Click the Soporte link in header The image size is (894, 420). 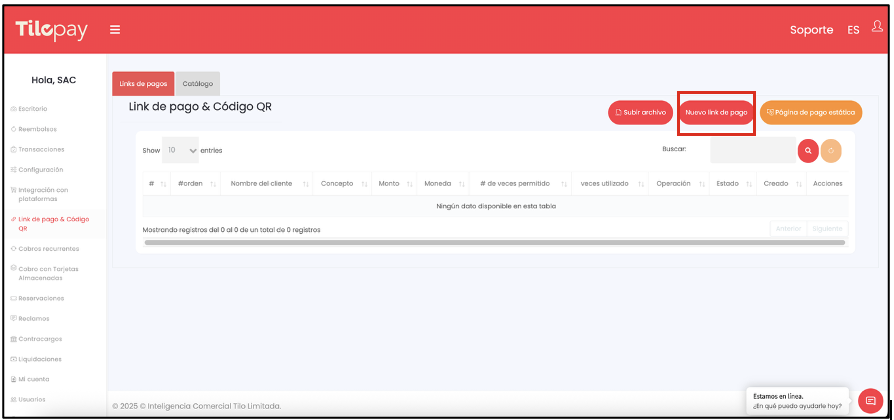pyautogui.click(x=811, y=30)
